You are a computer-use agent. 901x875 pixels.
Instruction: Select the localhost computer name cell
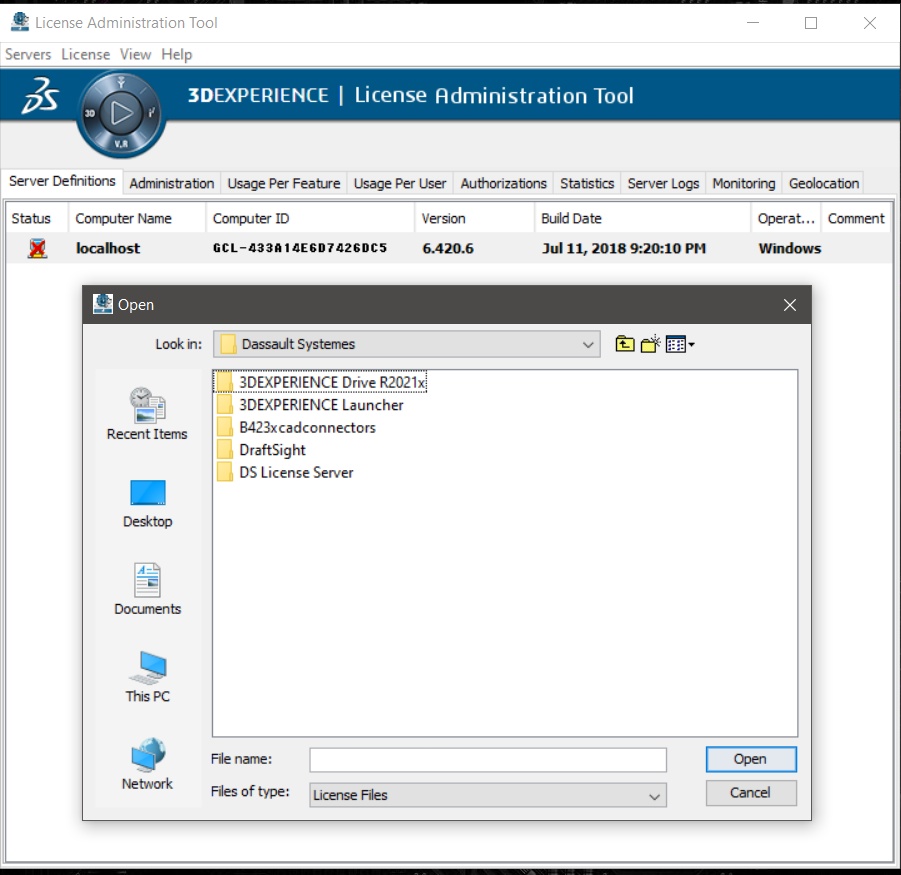pyautogui.click(x=108, y=248)
